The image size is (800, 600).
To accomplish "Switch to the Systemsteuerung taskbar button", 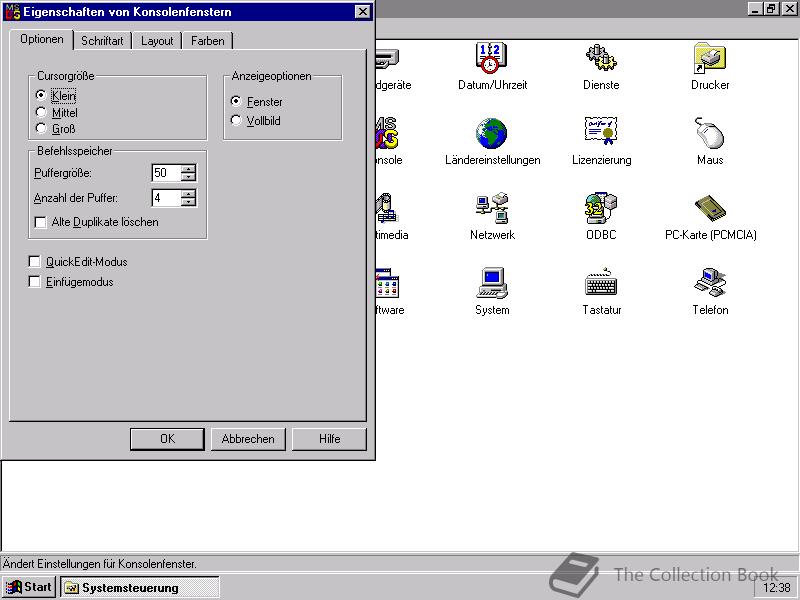I will [x=140, y=587].
